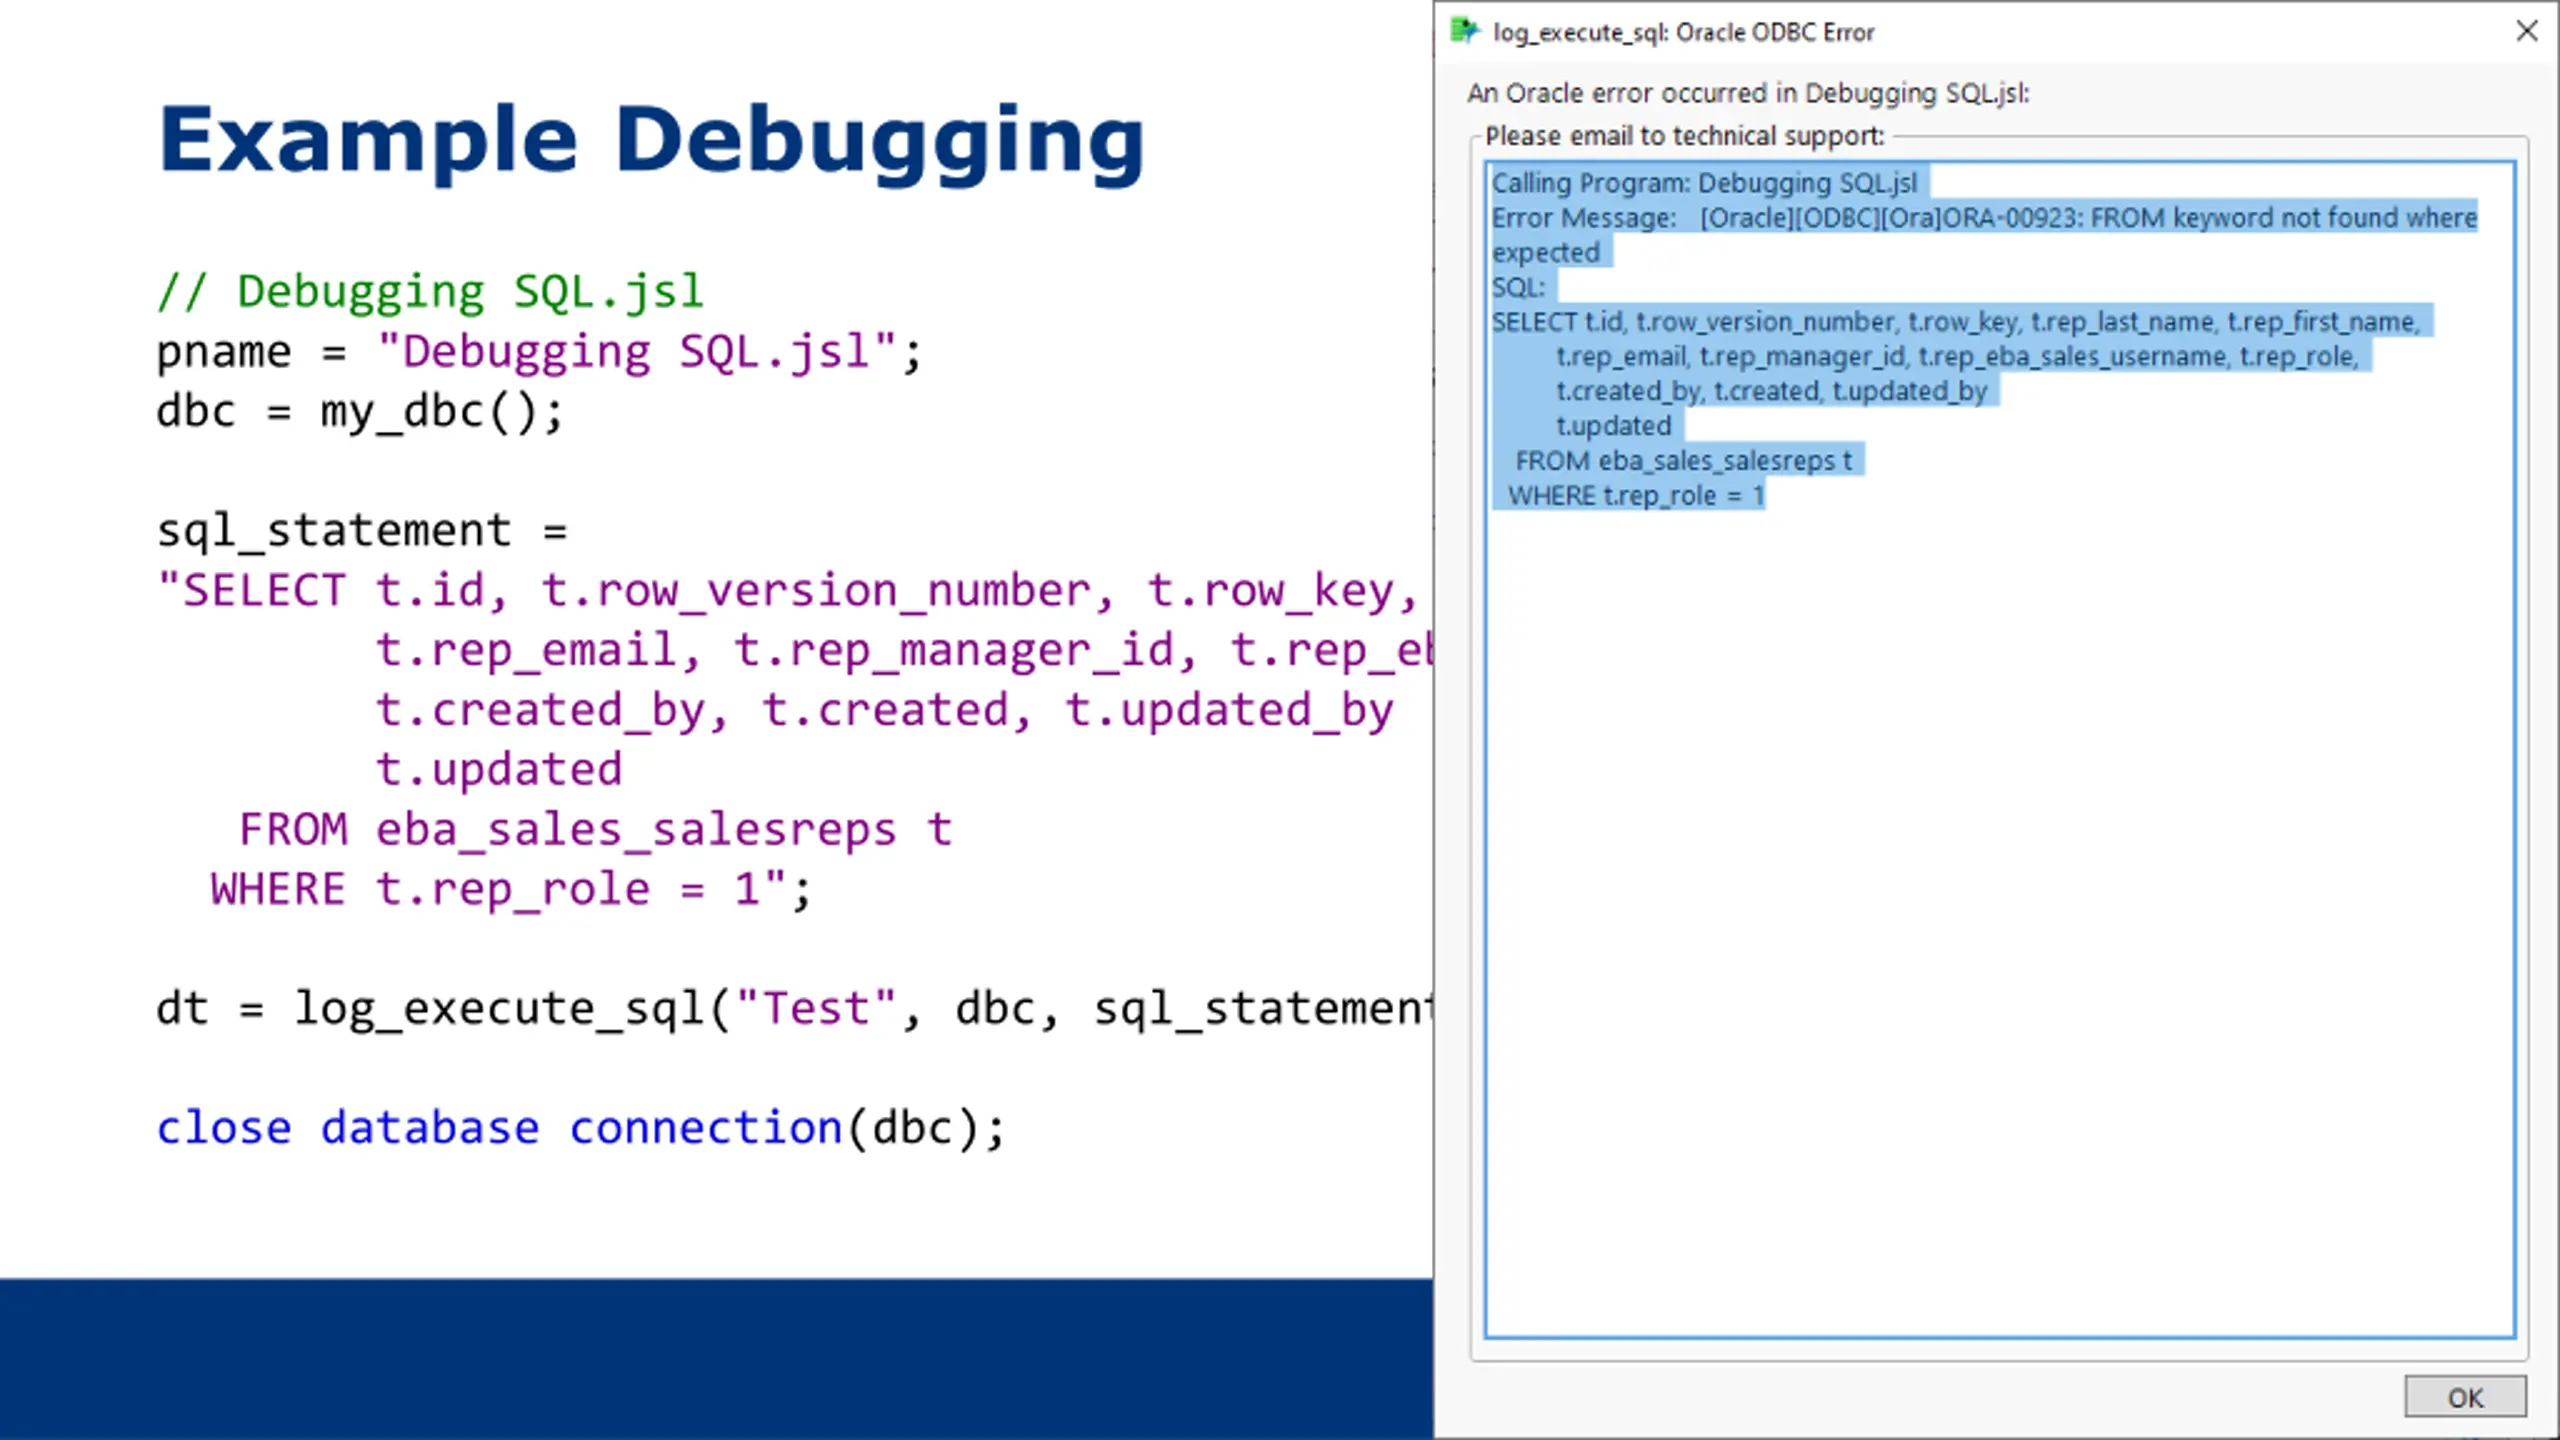2560x1440 pixels.
Task: Click 'Calling Program: Debugging SQL.jsl' line
Action: point(1705,183)
